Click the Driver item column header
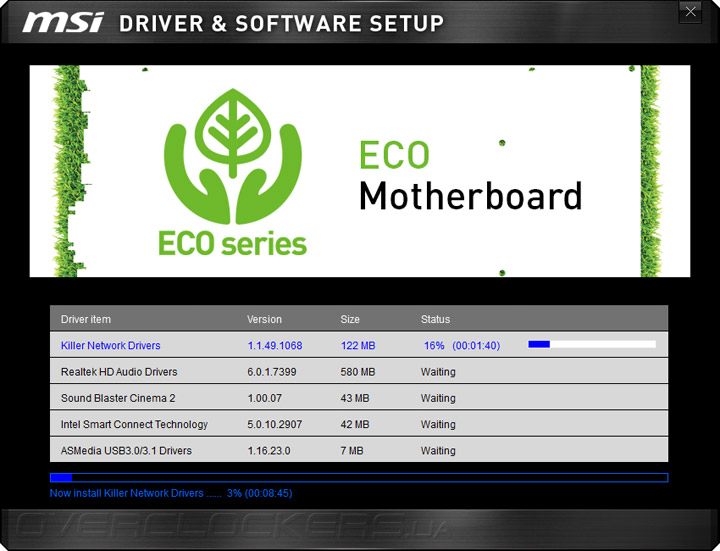720x551 pixels. [86, 319]
